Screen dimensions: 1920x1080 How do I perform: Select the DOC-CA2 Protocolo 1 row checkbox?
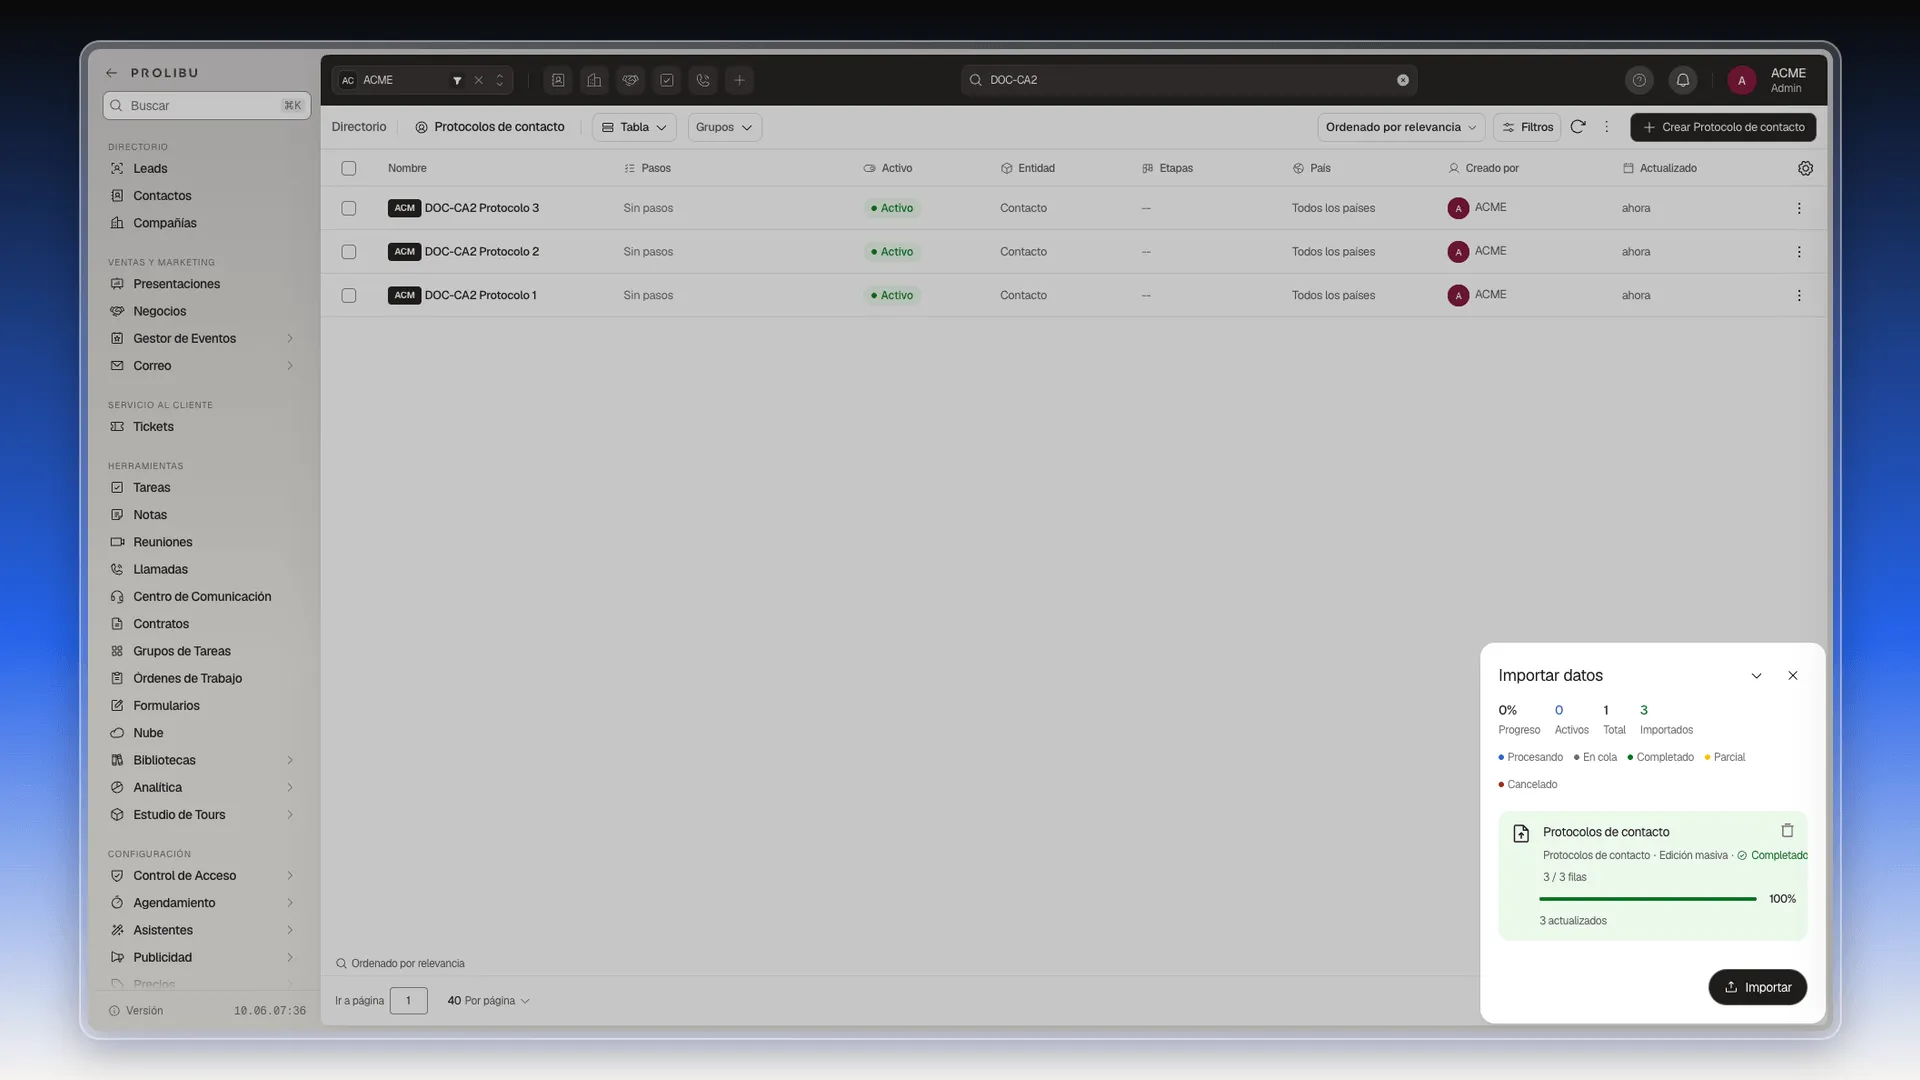pyautogui.click(x=348, y=295)
